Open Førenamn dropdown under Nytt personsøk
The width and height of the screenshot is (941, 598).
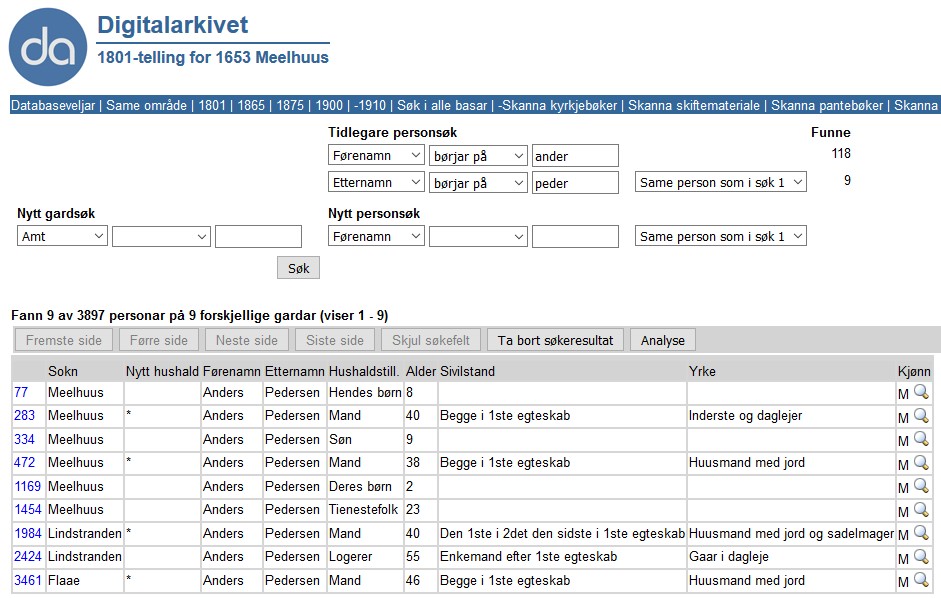(376, 237)
